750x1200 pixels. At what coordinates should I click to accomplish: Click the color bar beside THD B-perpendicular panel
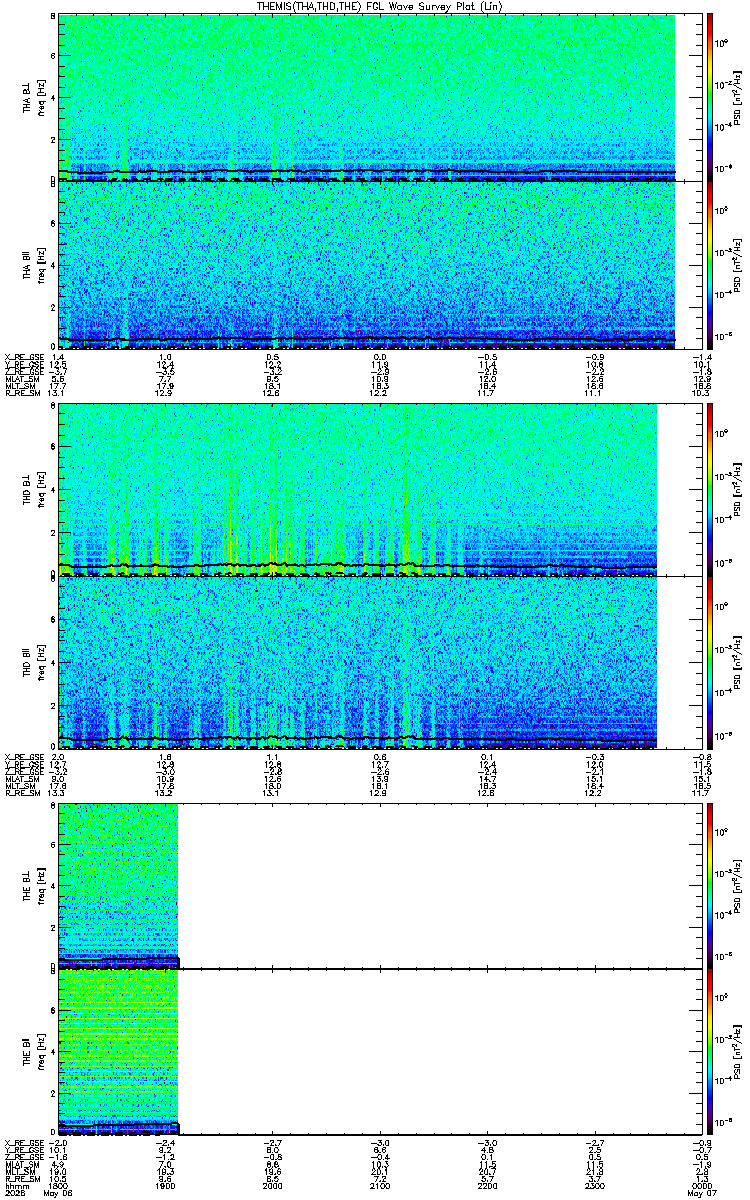tap(710, 489)
